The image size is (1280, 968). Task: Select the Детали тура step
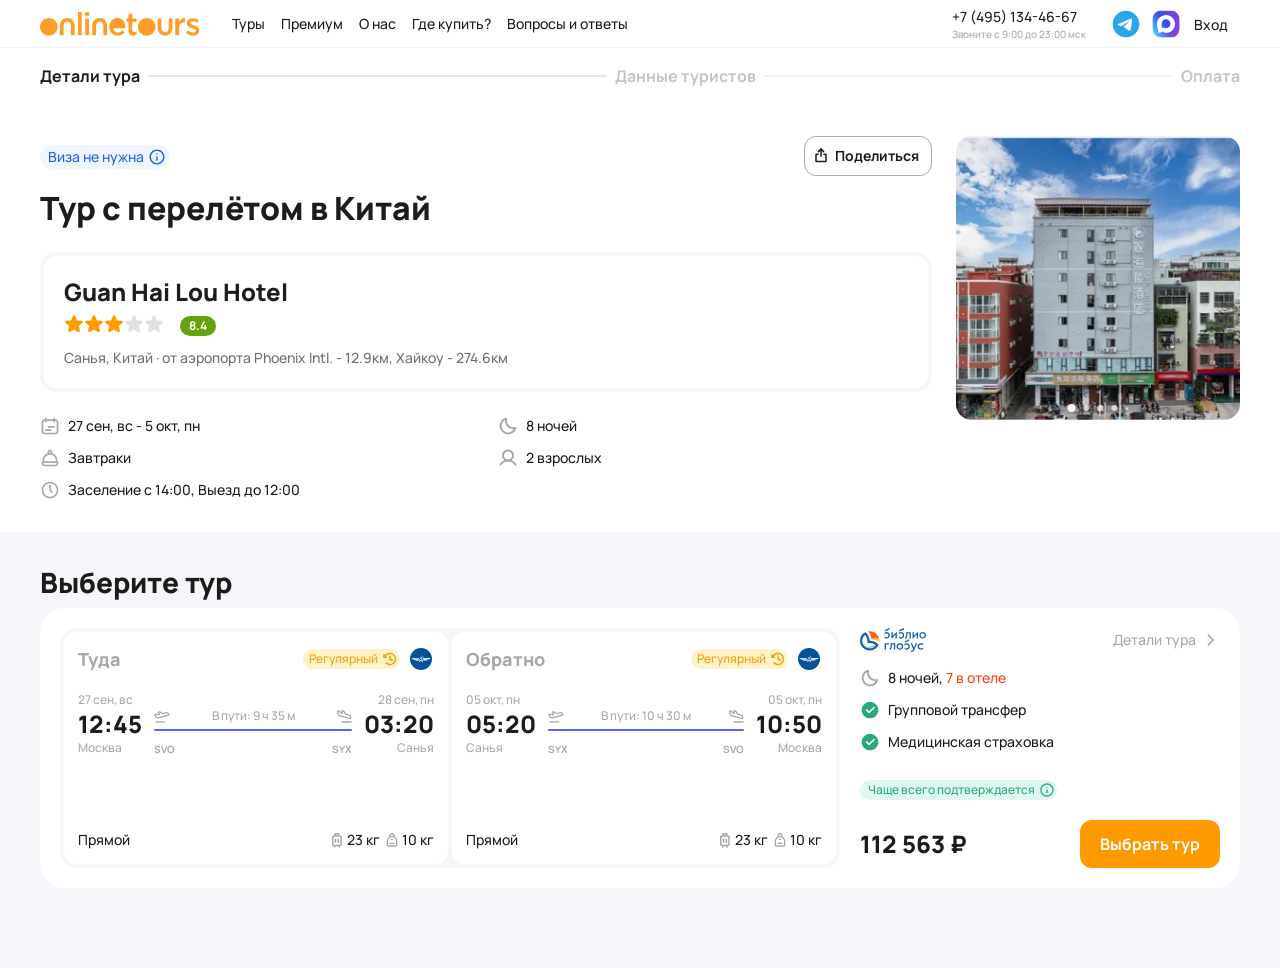click(90, 76)
